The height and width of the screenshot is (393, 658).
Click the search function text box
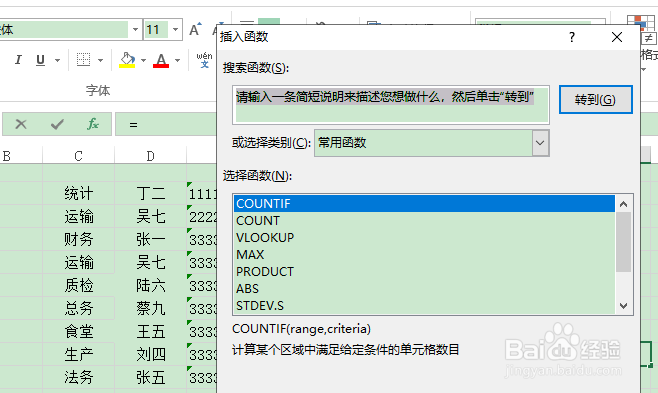coord(391,105)
